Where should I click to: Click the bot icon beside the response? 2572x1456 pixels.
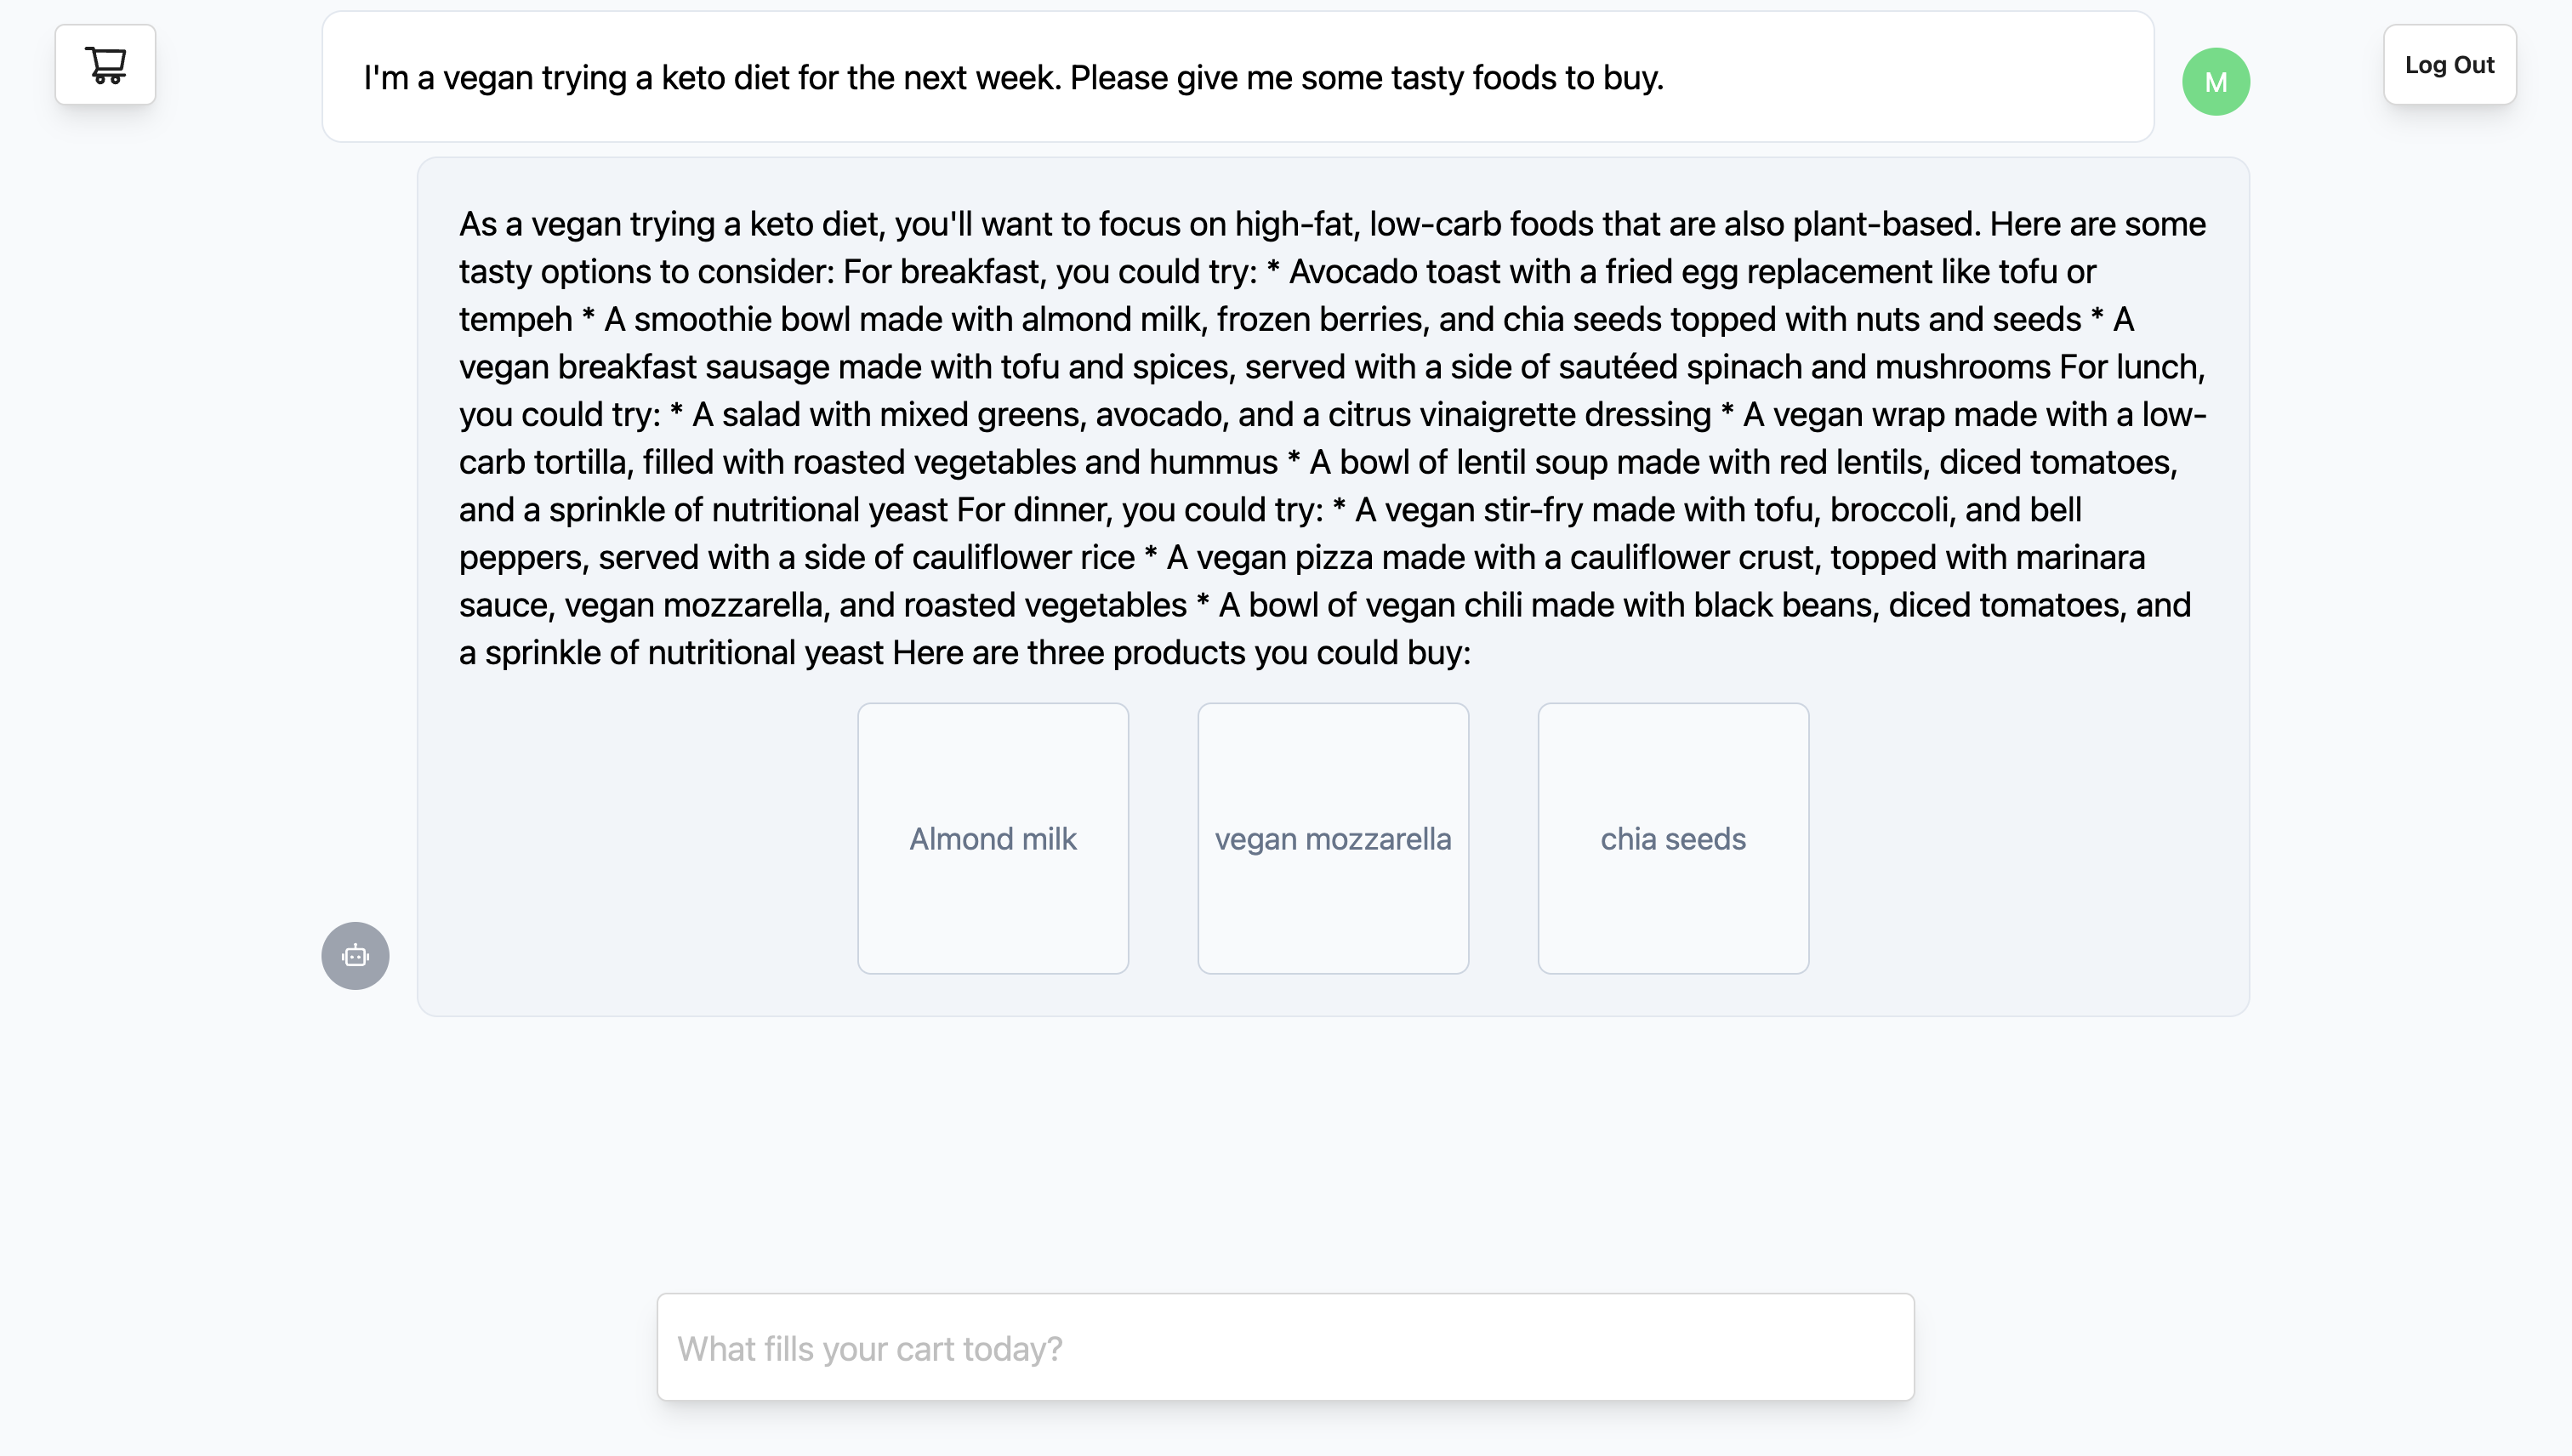click(x=355, y=956)
